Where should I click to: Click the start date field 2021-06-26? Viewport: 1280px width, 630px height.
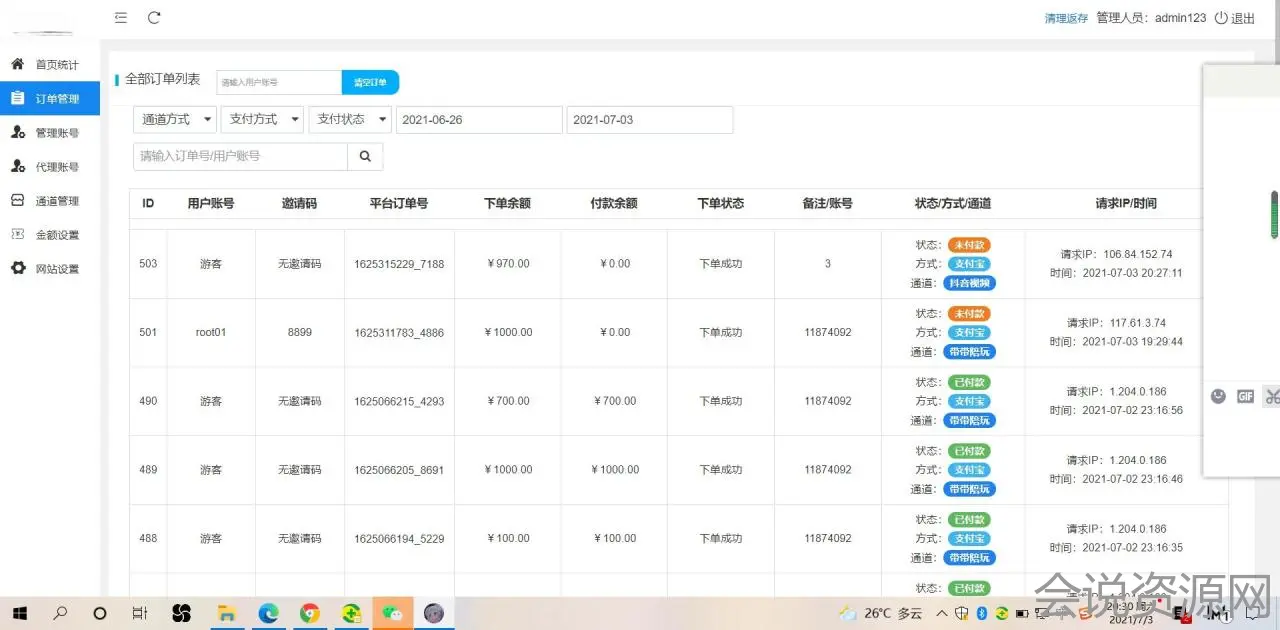click(479, 120)
